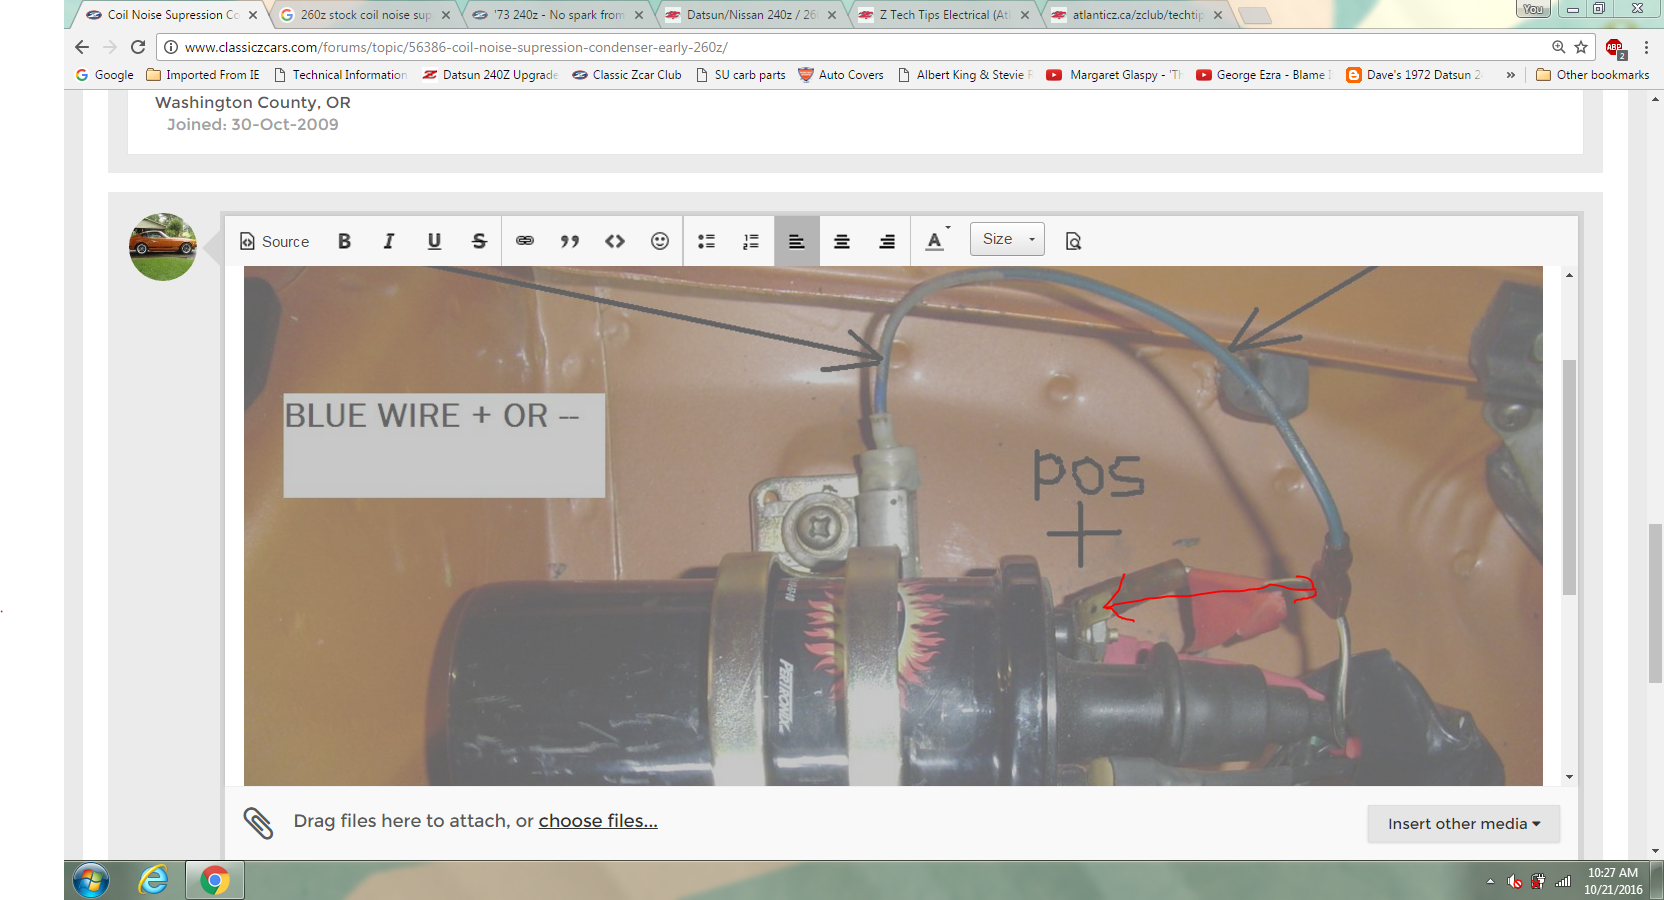Screen dimensions: 1664x900
Task: Expand the Insert other media menu
Action: 1463,824
